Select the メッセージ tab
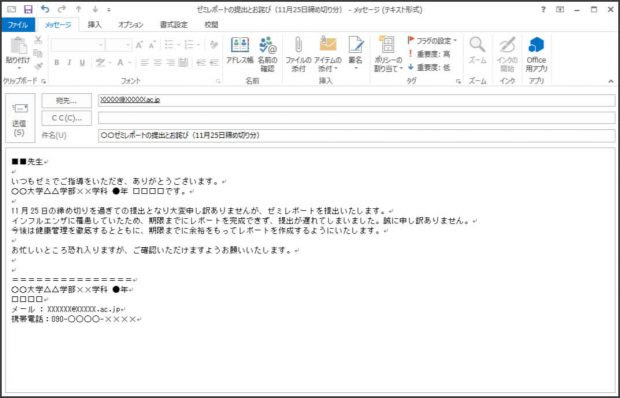The width and height of the screenshot is (620, 398). [x=58, y=25]
